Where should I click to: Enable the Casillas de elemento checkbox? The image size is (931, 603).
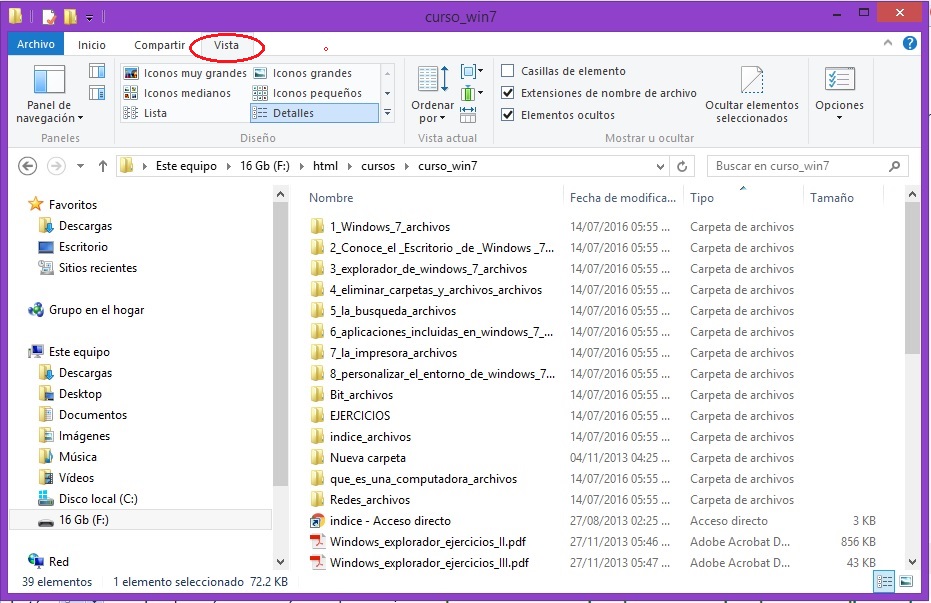[508, 71]
